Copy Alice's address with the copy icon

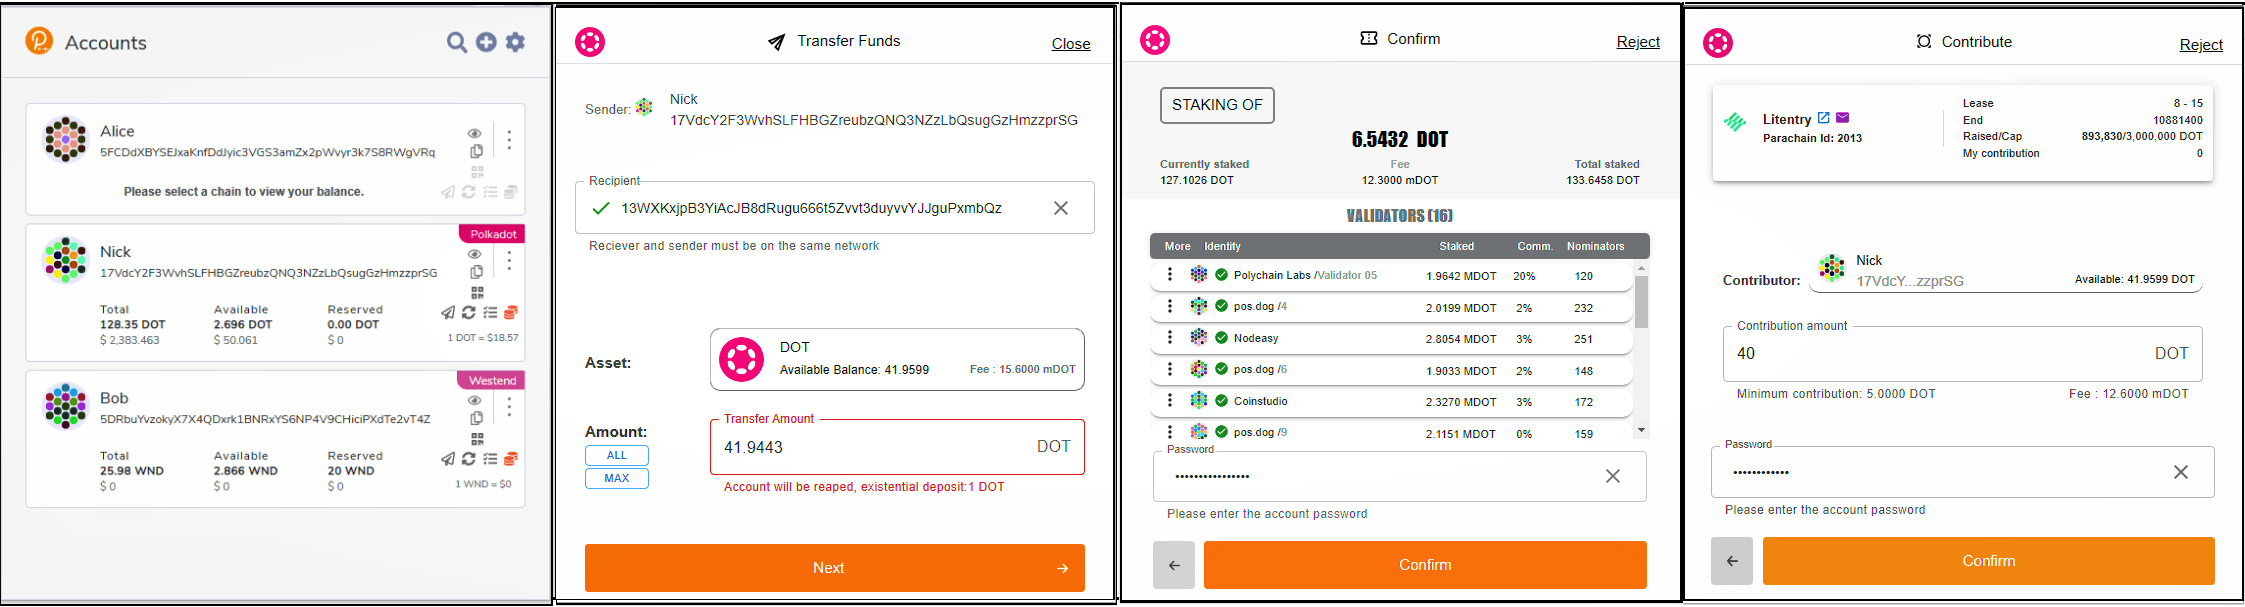pos(477,152)
